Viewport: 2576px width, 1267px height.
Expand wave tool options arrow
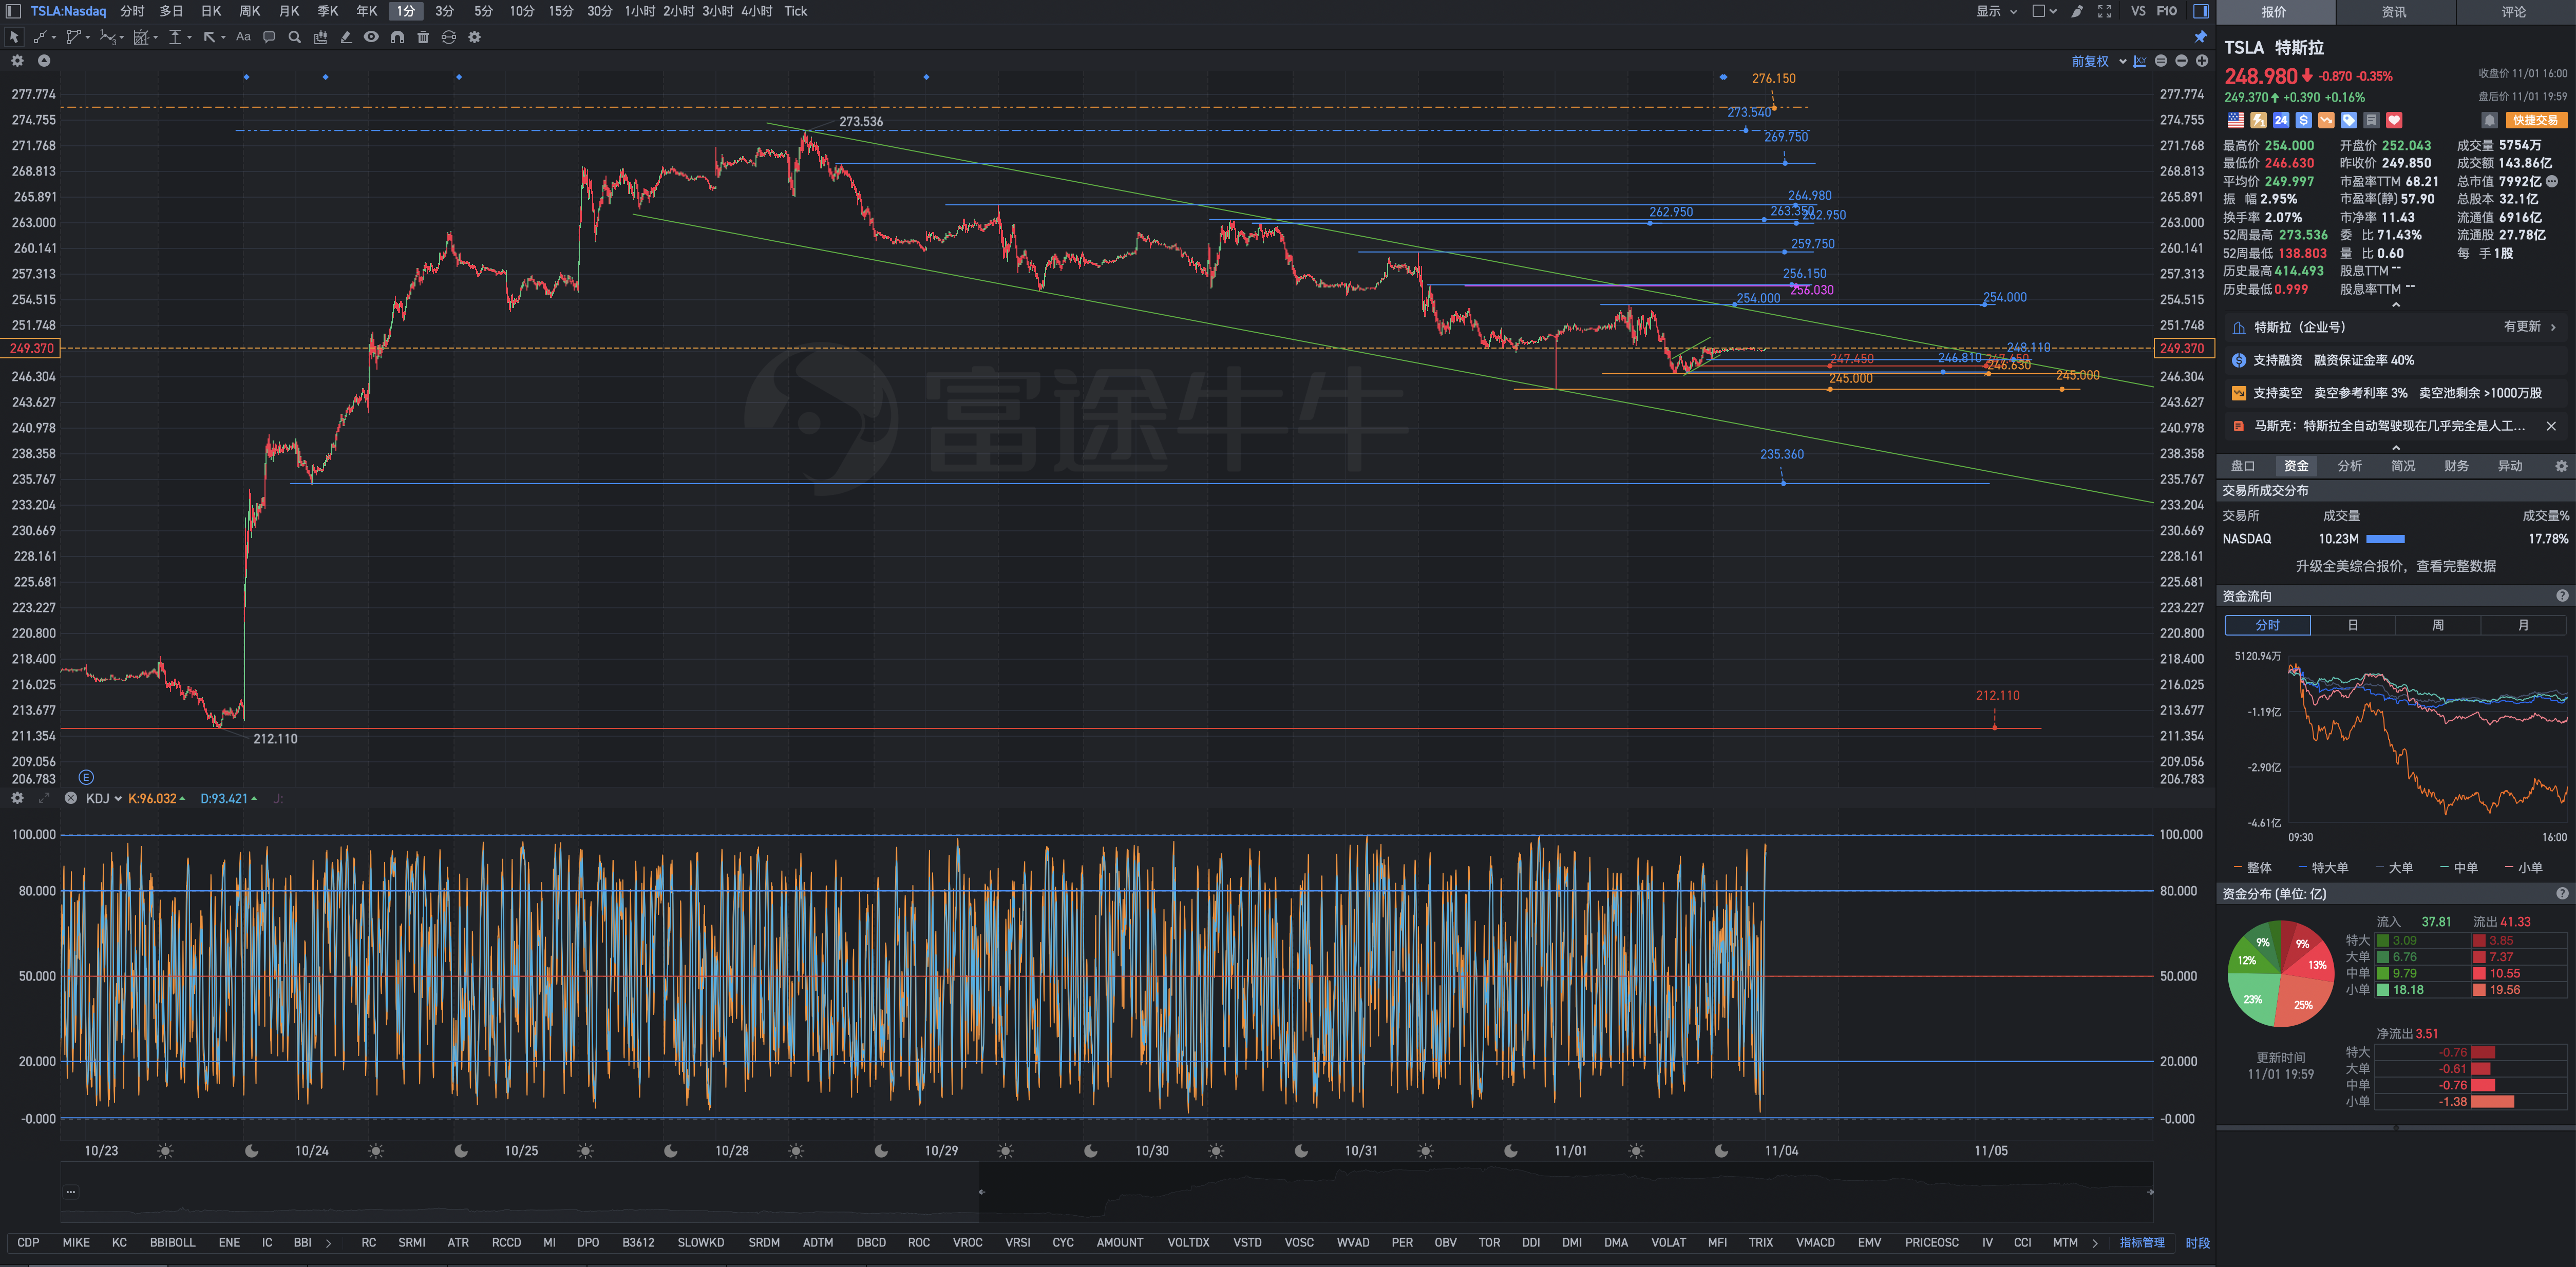tap(122, 38)
